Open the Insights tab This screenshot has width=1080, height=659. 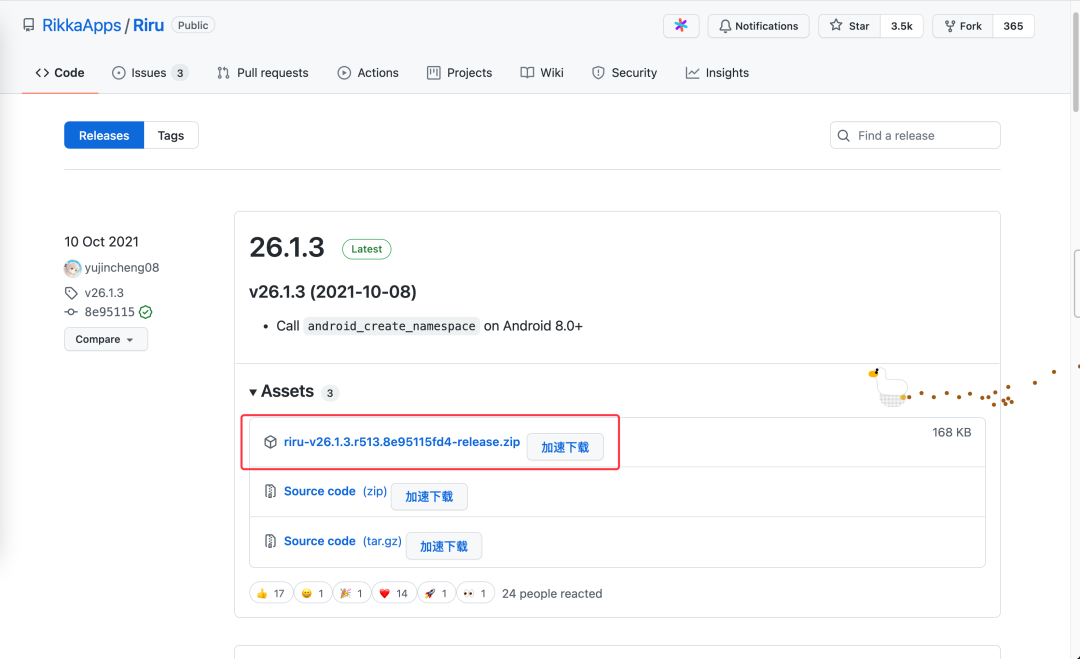(x=717, y=73)
